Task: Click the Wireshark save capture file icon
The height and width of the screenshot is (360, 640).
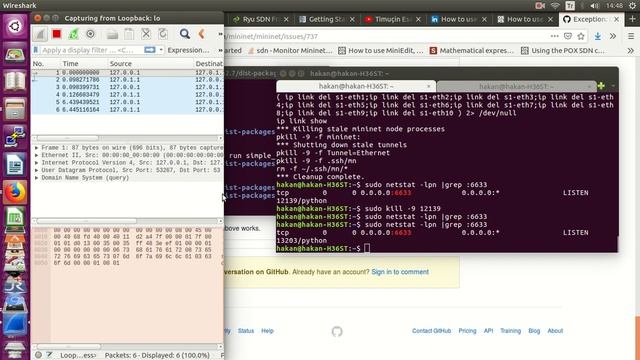Action: pyautogui.click(x=129, y=34)
